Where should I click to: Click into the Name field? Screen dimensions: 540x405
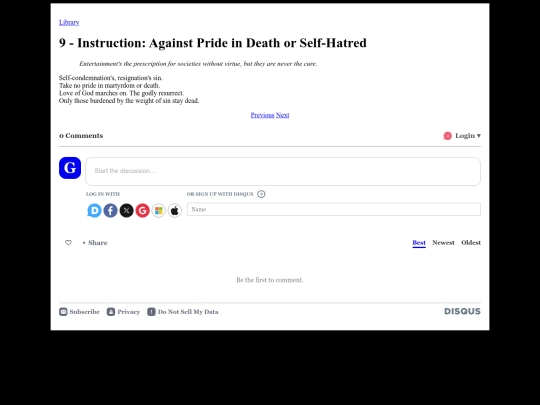tap(334, 209)
